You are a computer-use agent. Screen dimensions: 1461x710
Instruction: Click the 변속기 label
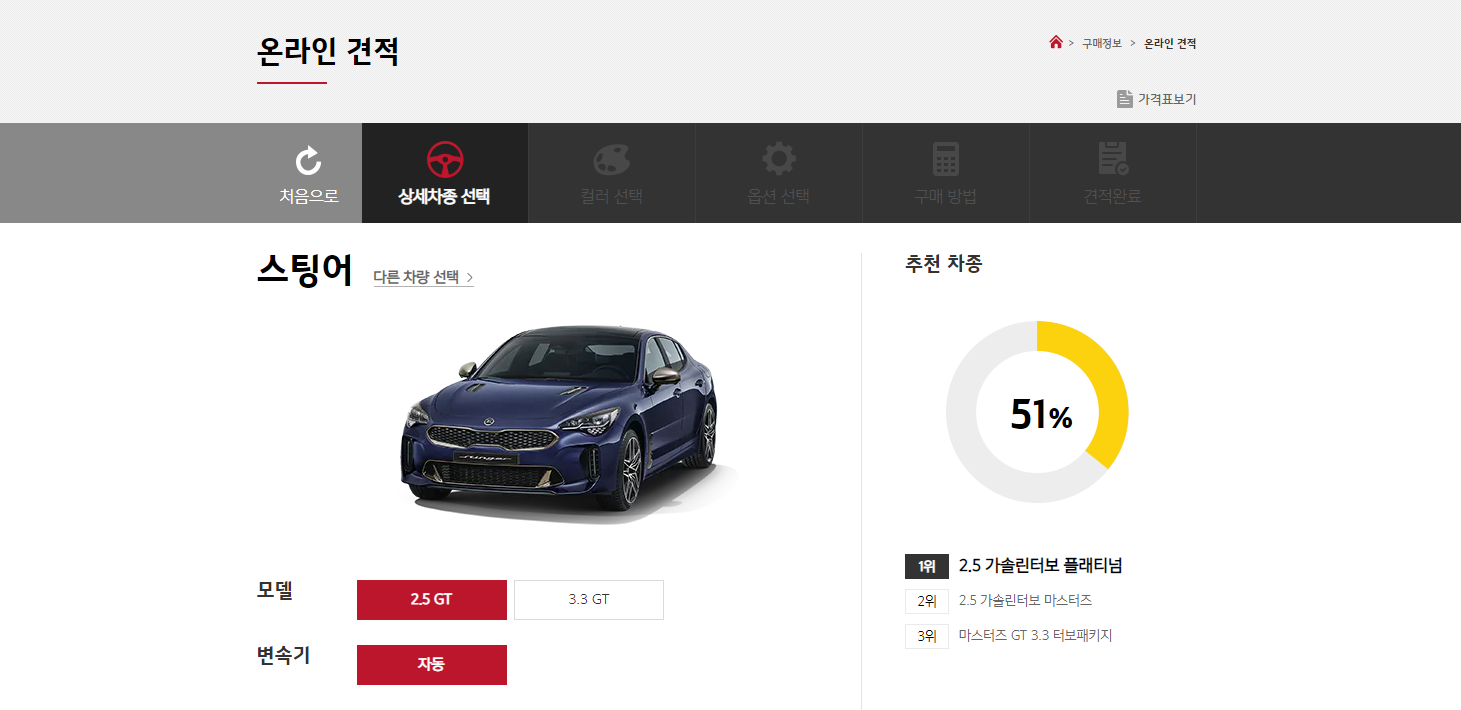[284, 655]
